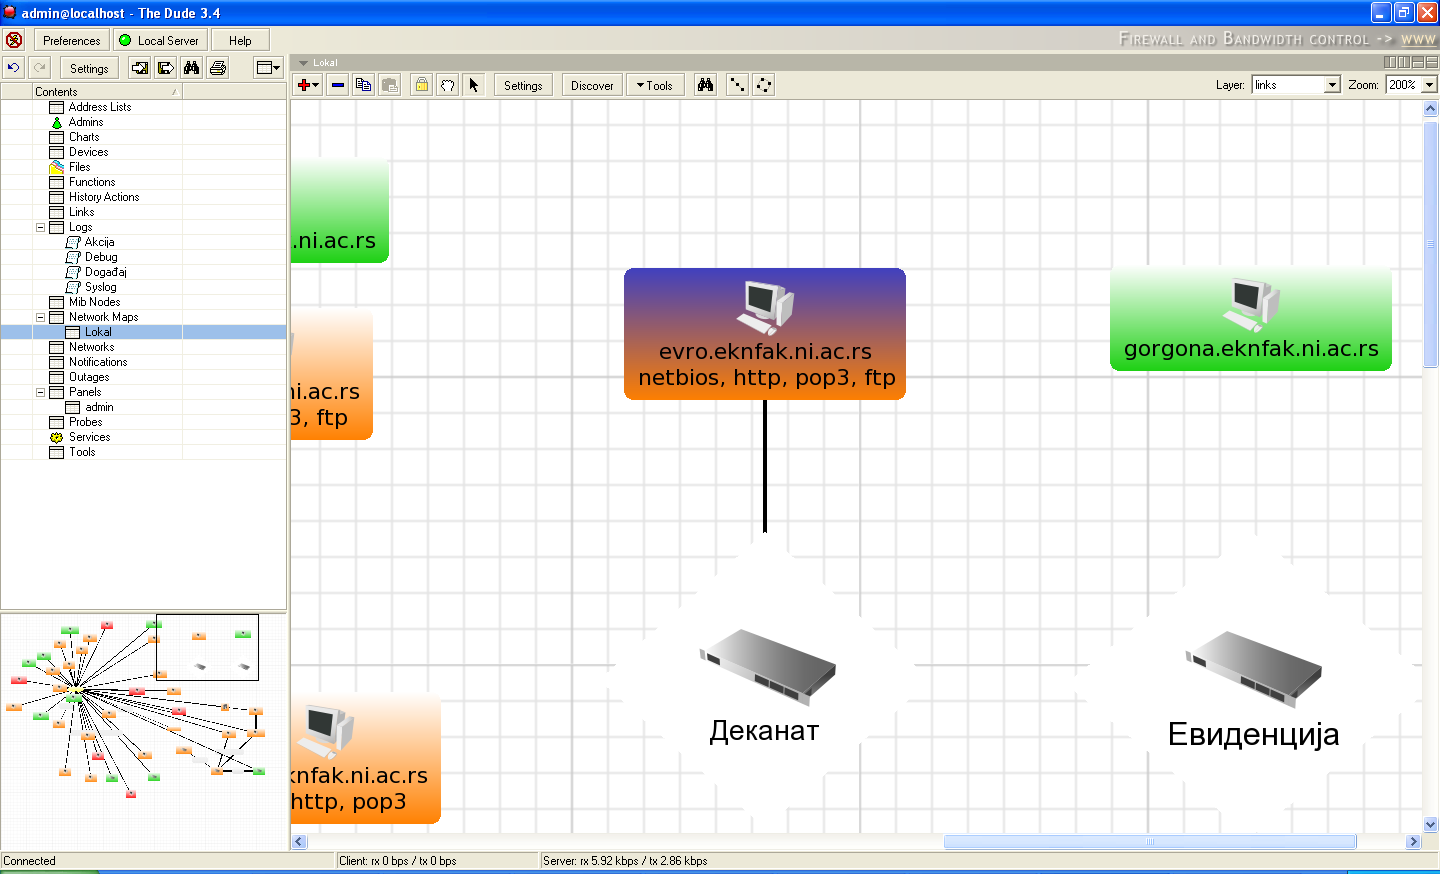Image resolution: width=1440 pixels, height=874 pixels.
Task: Open the Tools dropdown menu
Action: click(655, 85)
